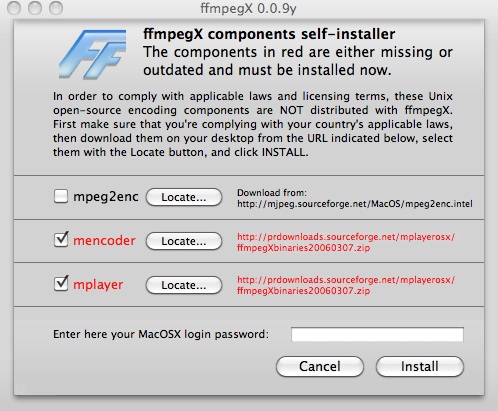Uncheck the mplayer checkbox

61,283
